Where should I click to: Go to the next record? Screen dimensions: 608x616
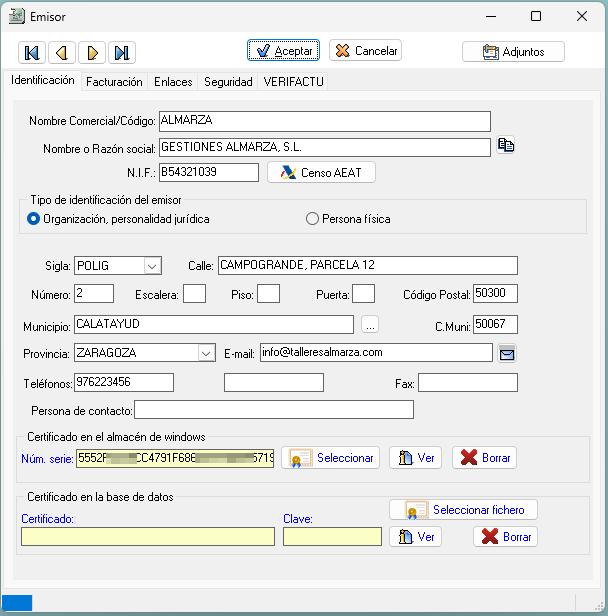tap(92, 52)
